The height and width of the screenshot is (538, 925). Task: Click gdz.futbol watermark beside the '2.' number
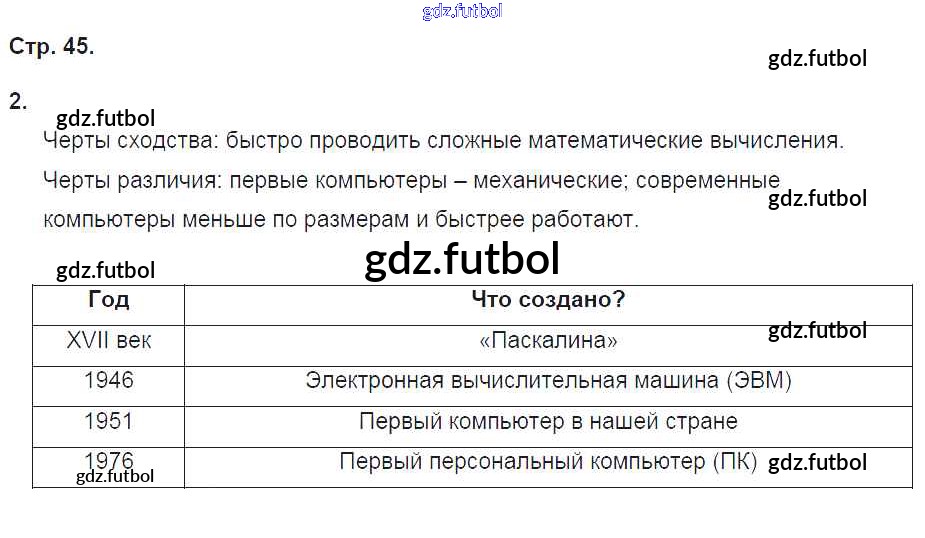105,119
